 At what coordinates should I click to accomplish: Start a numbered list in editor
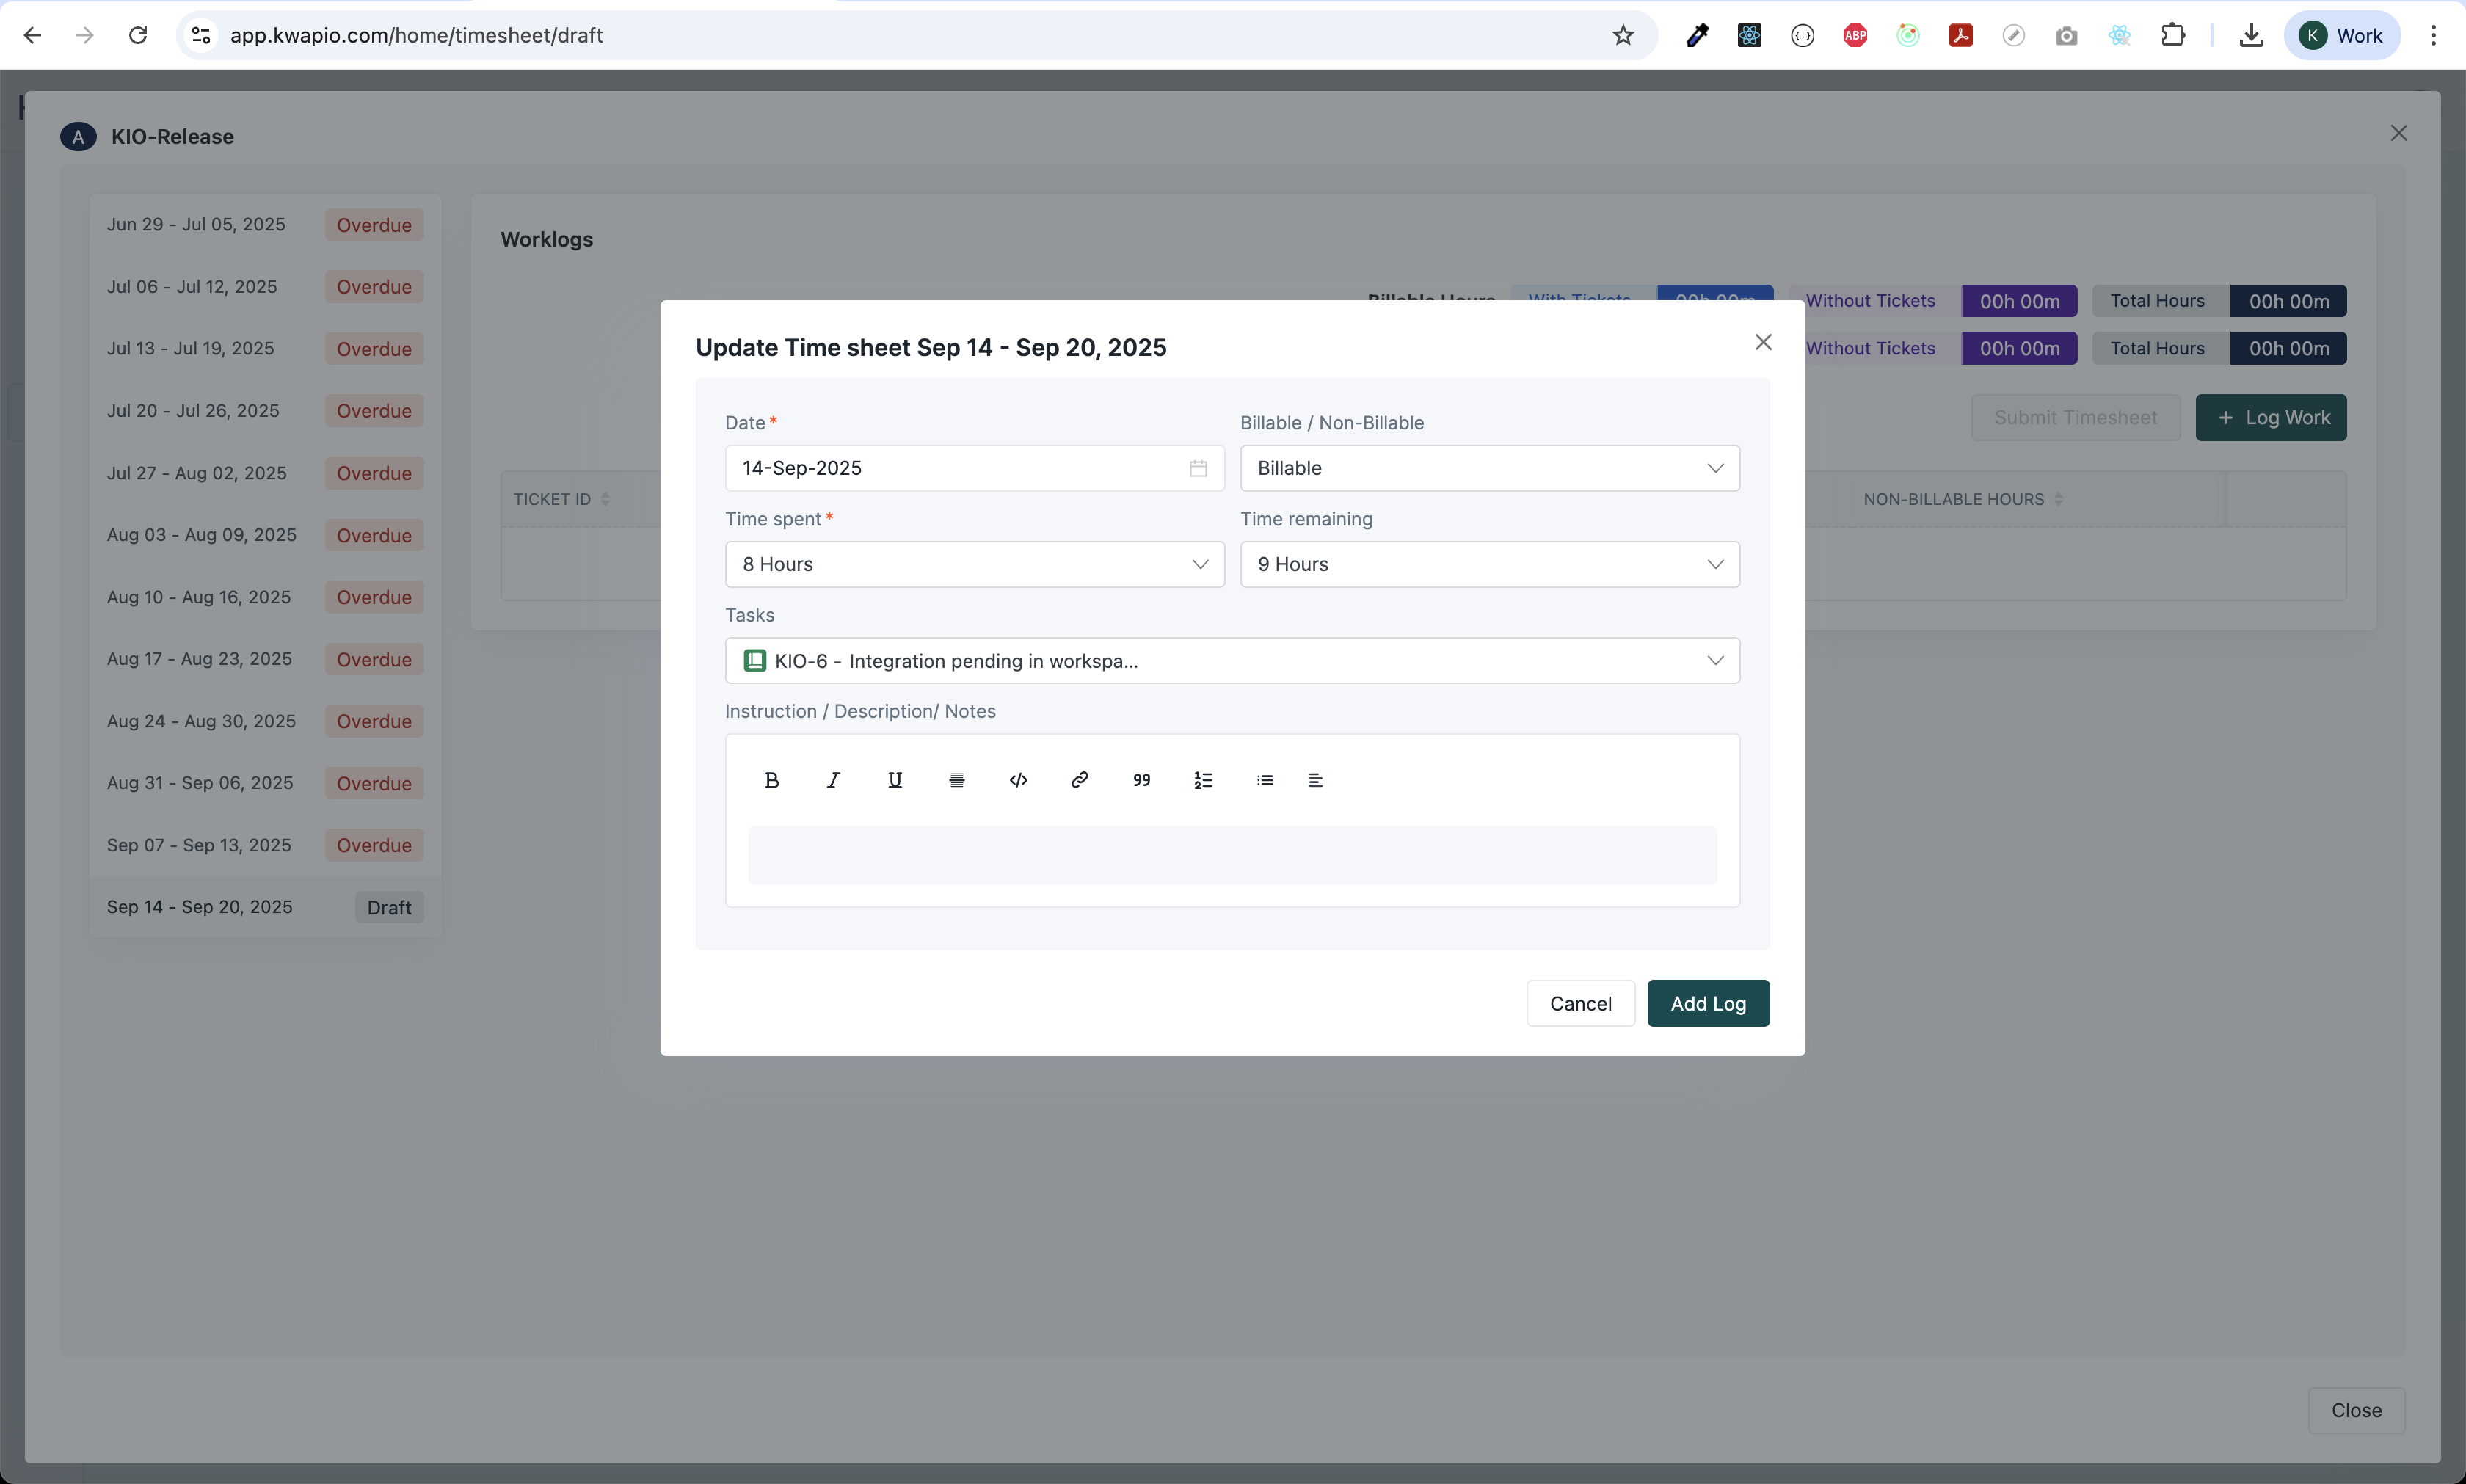(x=1203, y=780)
